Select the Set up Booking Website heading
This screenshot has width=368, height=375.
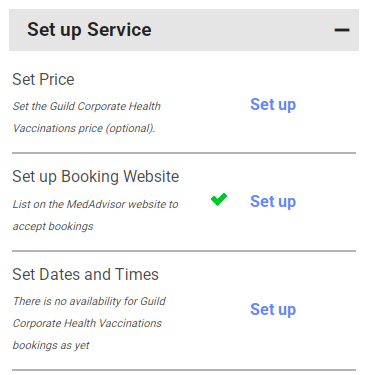(96, 176)
